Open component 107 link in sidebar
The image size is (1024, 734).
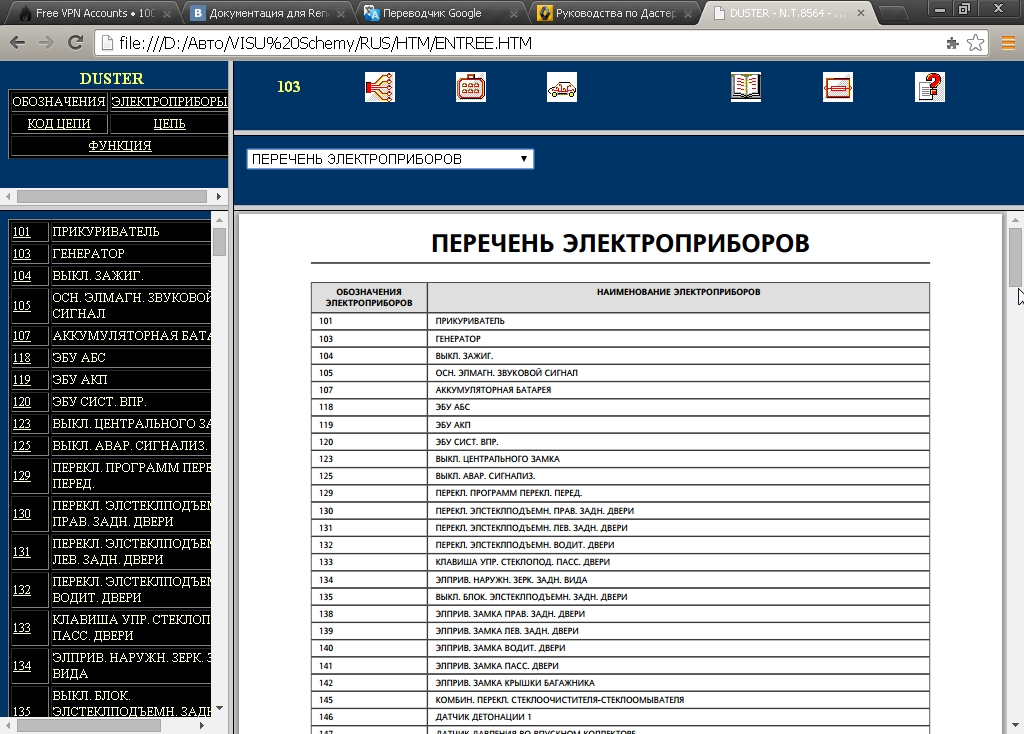pyautogui.click(x=22, y=336)
